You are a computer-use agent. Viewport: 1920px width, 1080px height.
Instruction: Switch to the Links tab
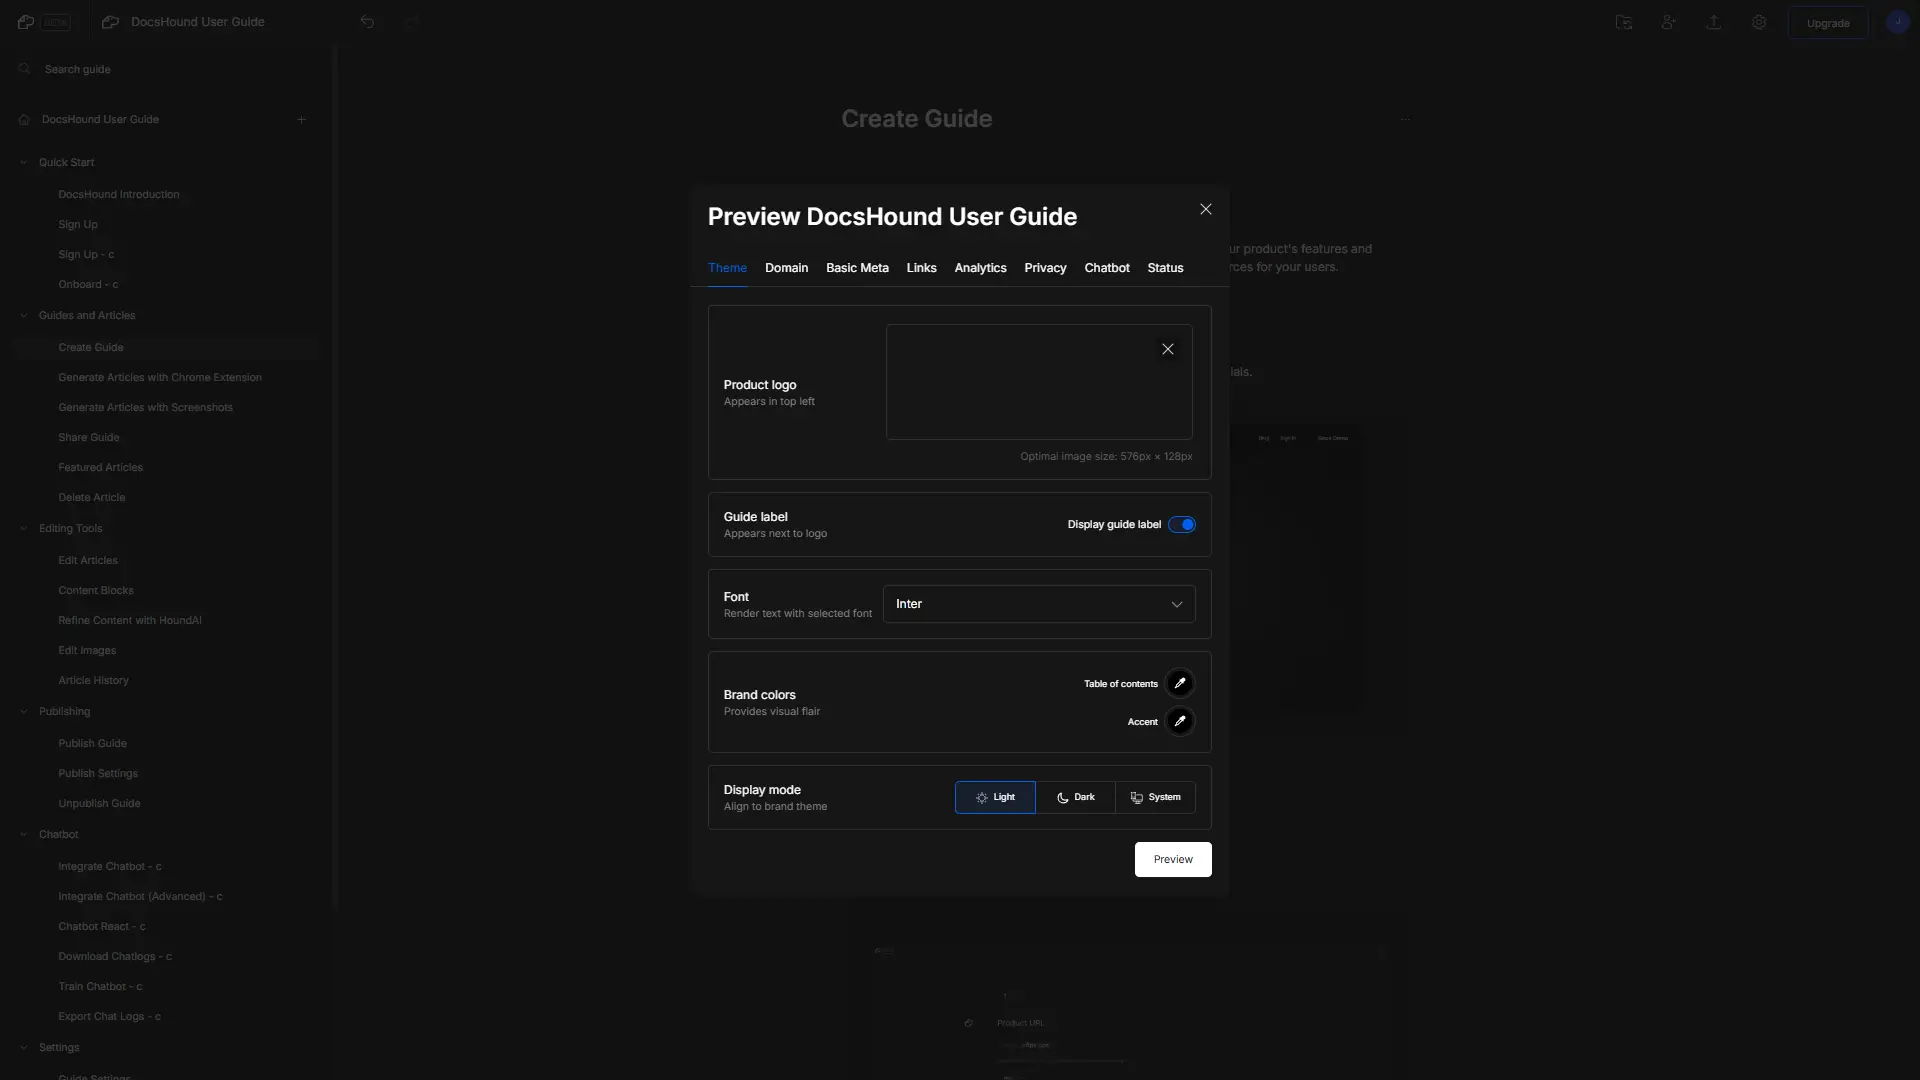click(921, 268)
